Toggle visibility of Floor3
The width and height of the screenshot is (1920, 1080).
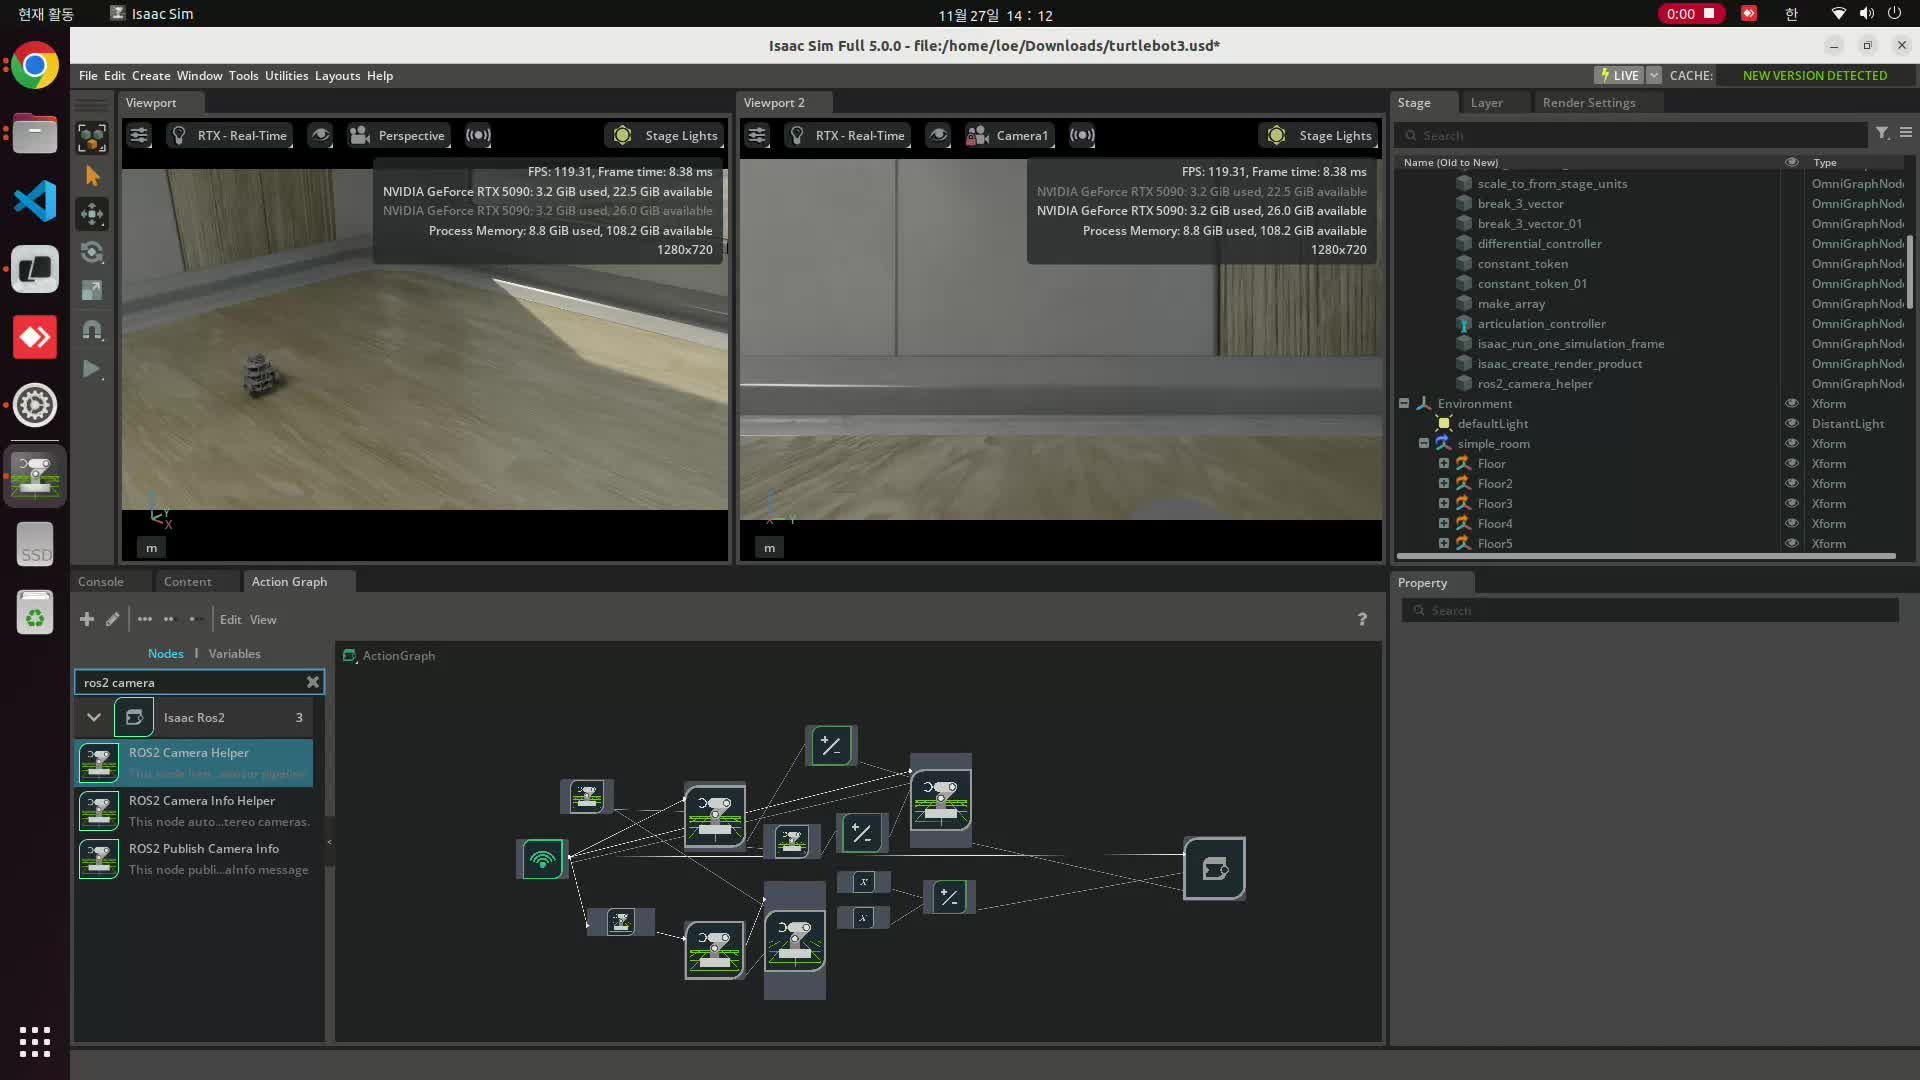(x=1791, y=504)
